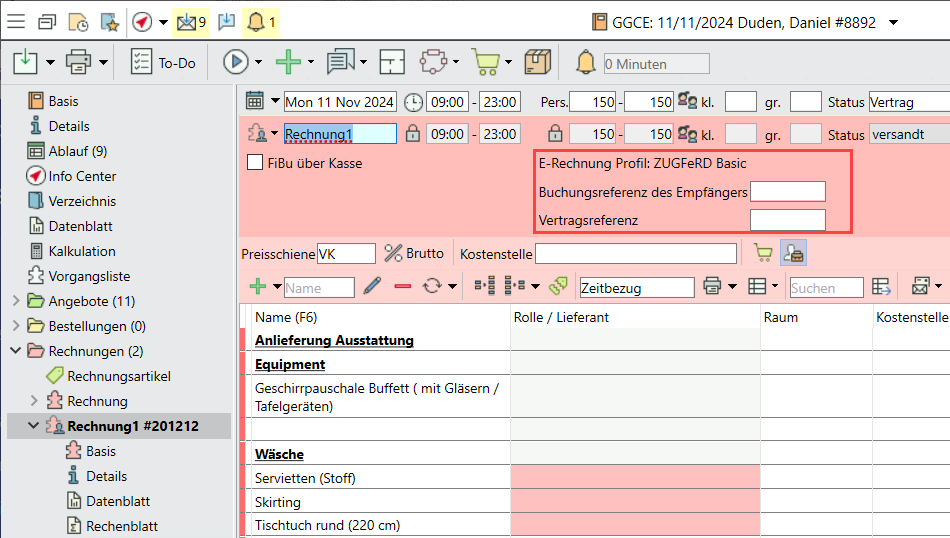Screen dimensions: 950x538
Task: Open the mail notifications with 9 messages
Action: click(191, 21)
